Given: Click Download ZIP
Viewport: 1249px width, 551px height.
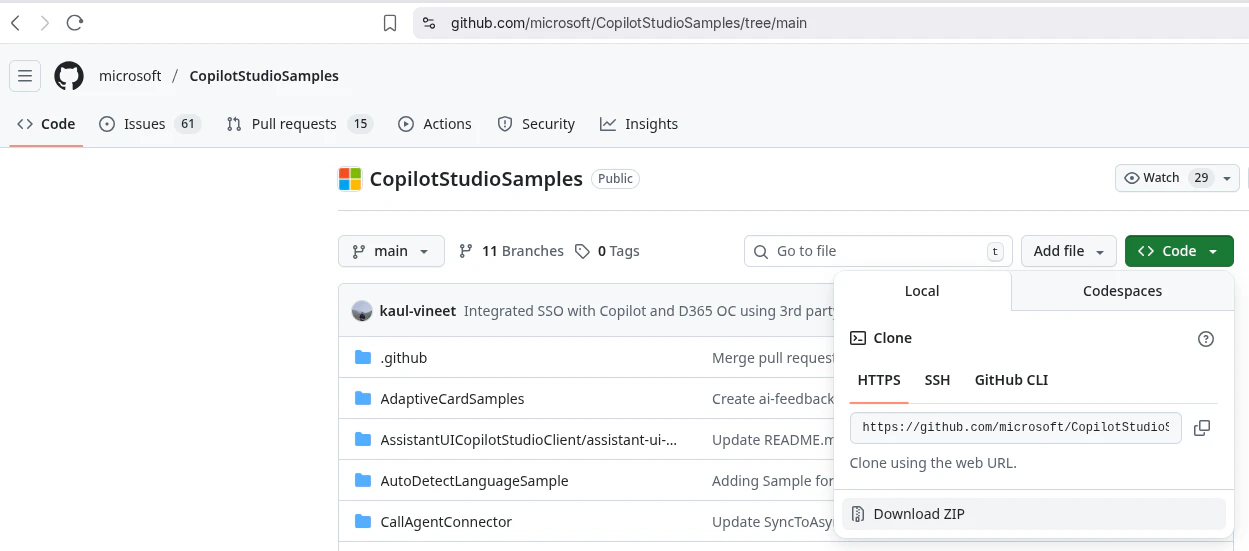Looking at the screenshot, I should tap(1034, 514).
